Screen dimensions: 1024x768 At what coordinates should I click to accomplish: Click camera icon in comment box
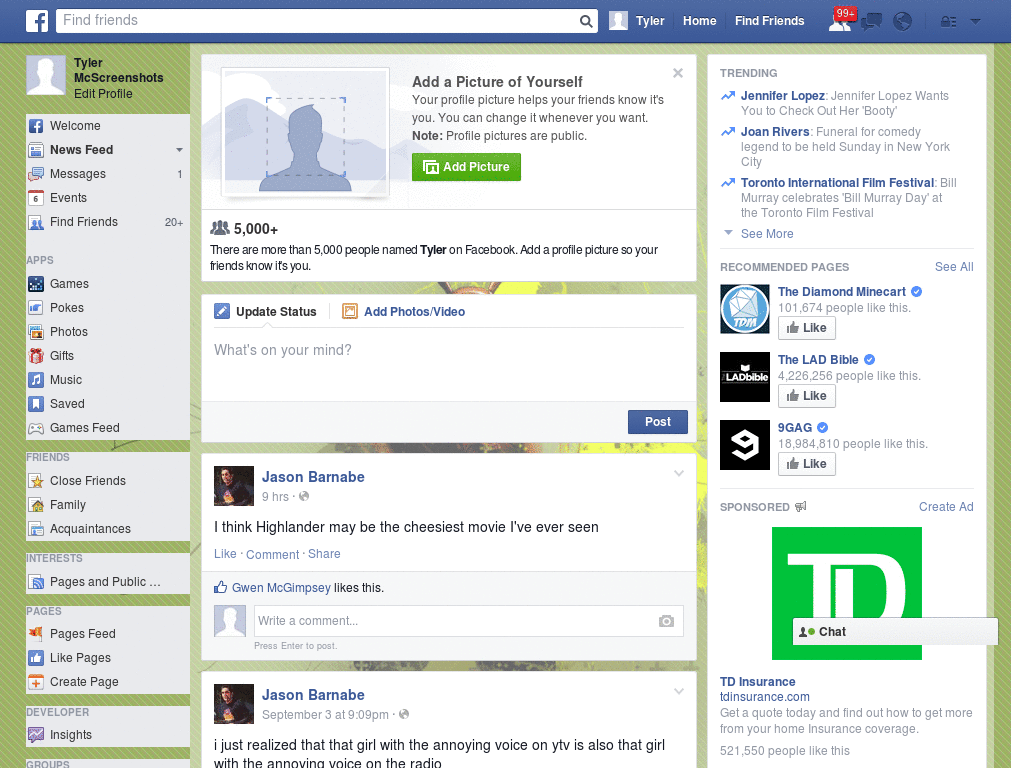(666, 621)
